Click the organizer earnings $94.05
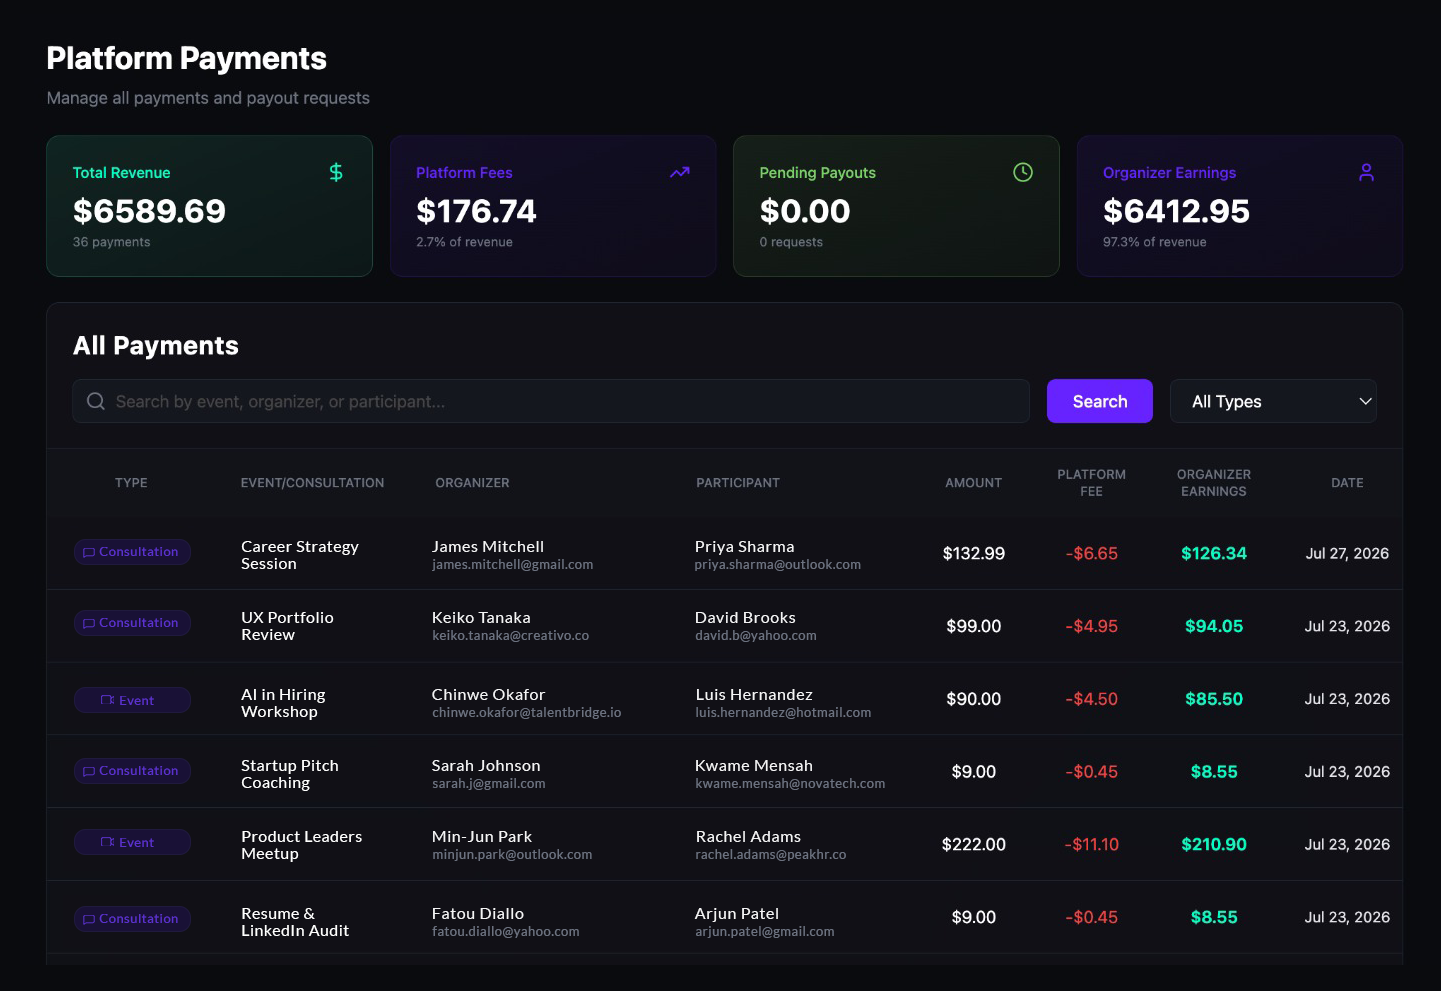Screen dimensions: 1441x991 pos(1214,627)
